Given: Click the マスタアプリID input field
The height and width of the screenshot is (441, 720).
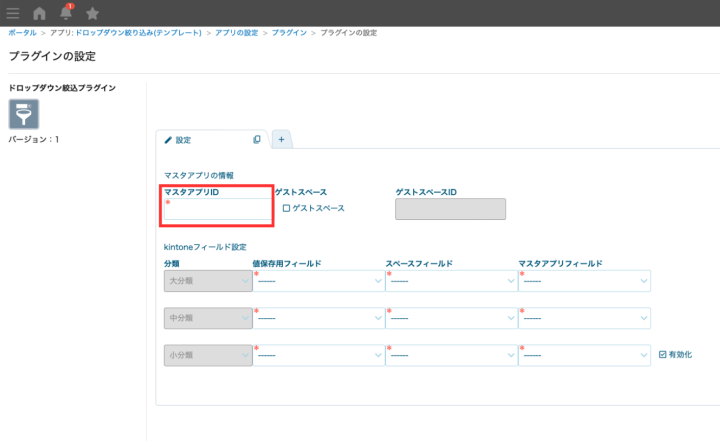Looking at the screenshot, I should 218,210.
